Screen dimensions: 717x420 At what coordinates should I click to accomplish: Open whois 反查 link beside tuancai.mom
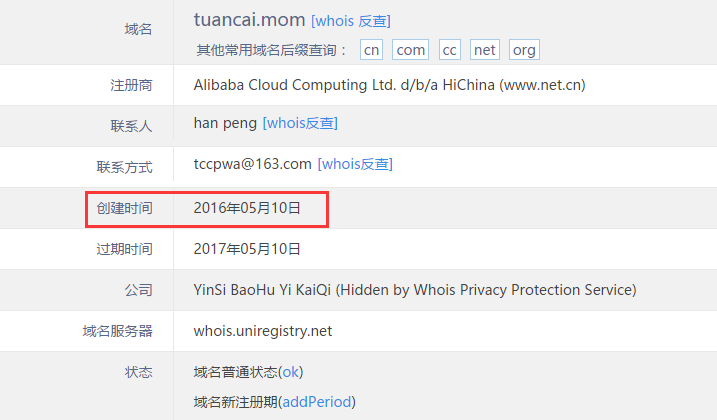coord(351,21)
